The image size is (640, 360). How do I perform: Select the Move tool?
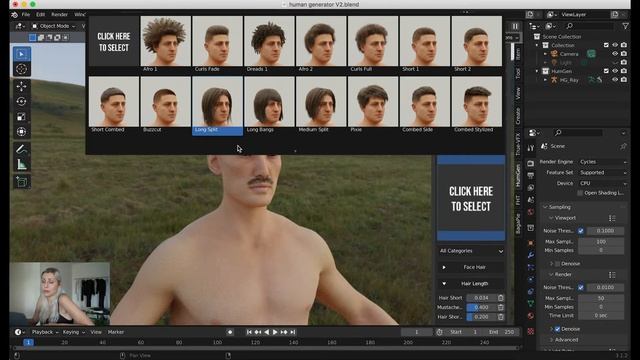point(22,87)
